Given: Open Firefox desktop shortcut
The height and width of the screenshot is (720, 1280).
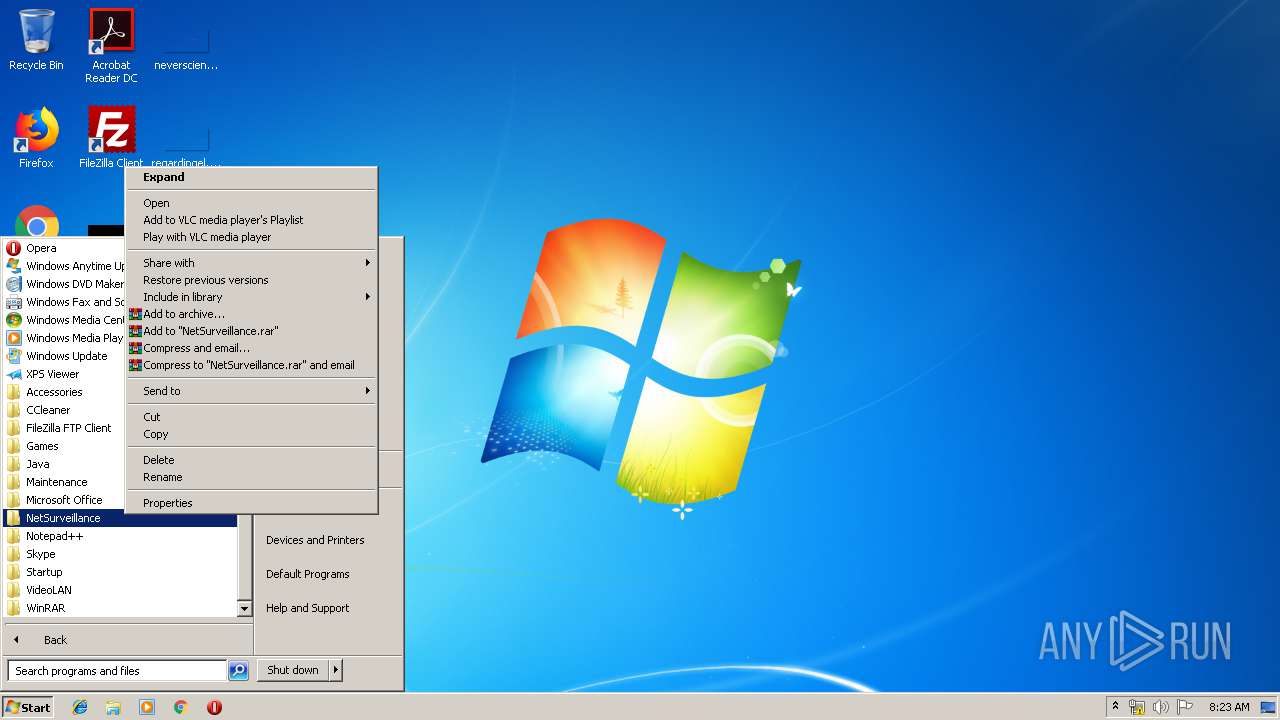Looking at the screenshot, I should [36, 138].
